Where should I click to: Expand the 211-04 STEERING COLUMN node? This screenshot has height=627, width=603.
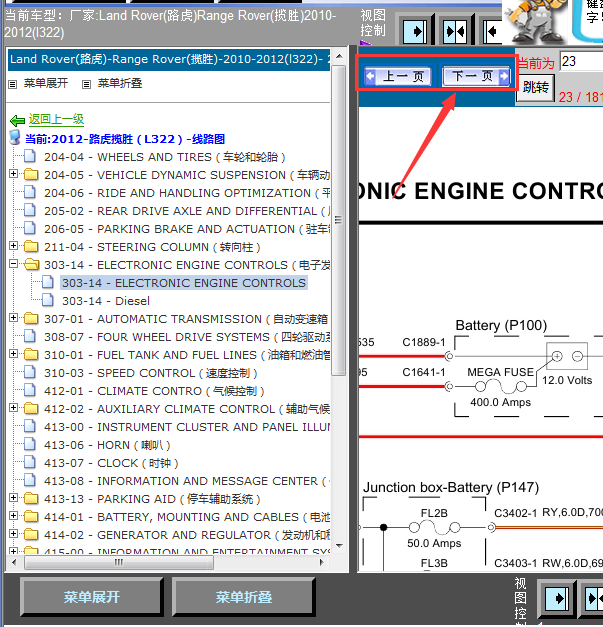pos(13,246)
